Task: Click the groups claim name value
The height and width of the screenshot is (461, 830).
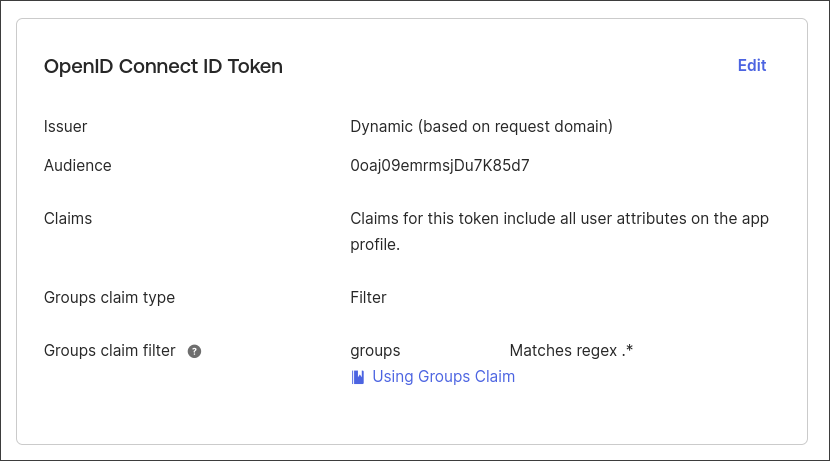Action: (375, 351)
